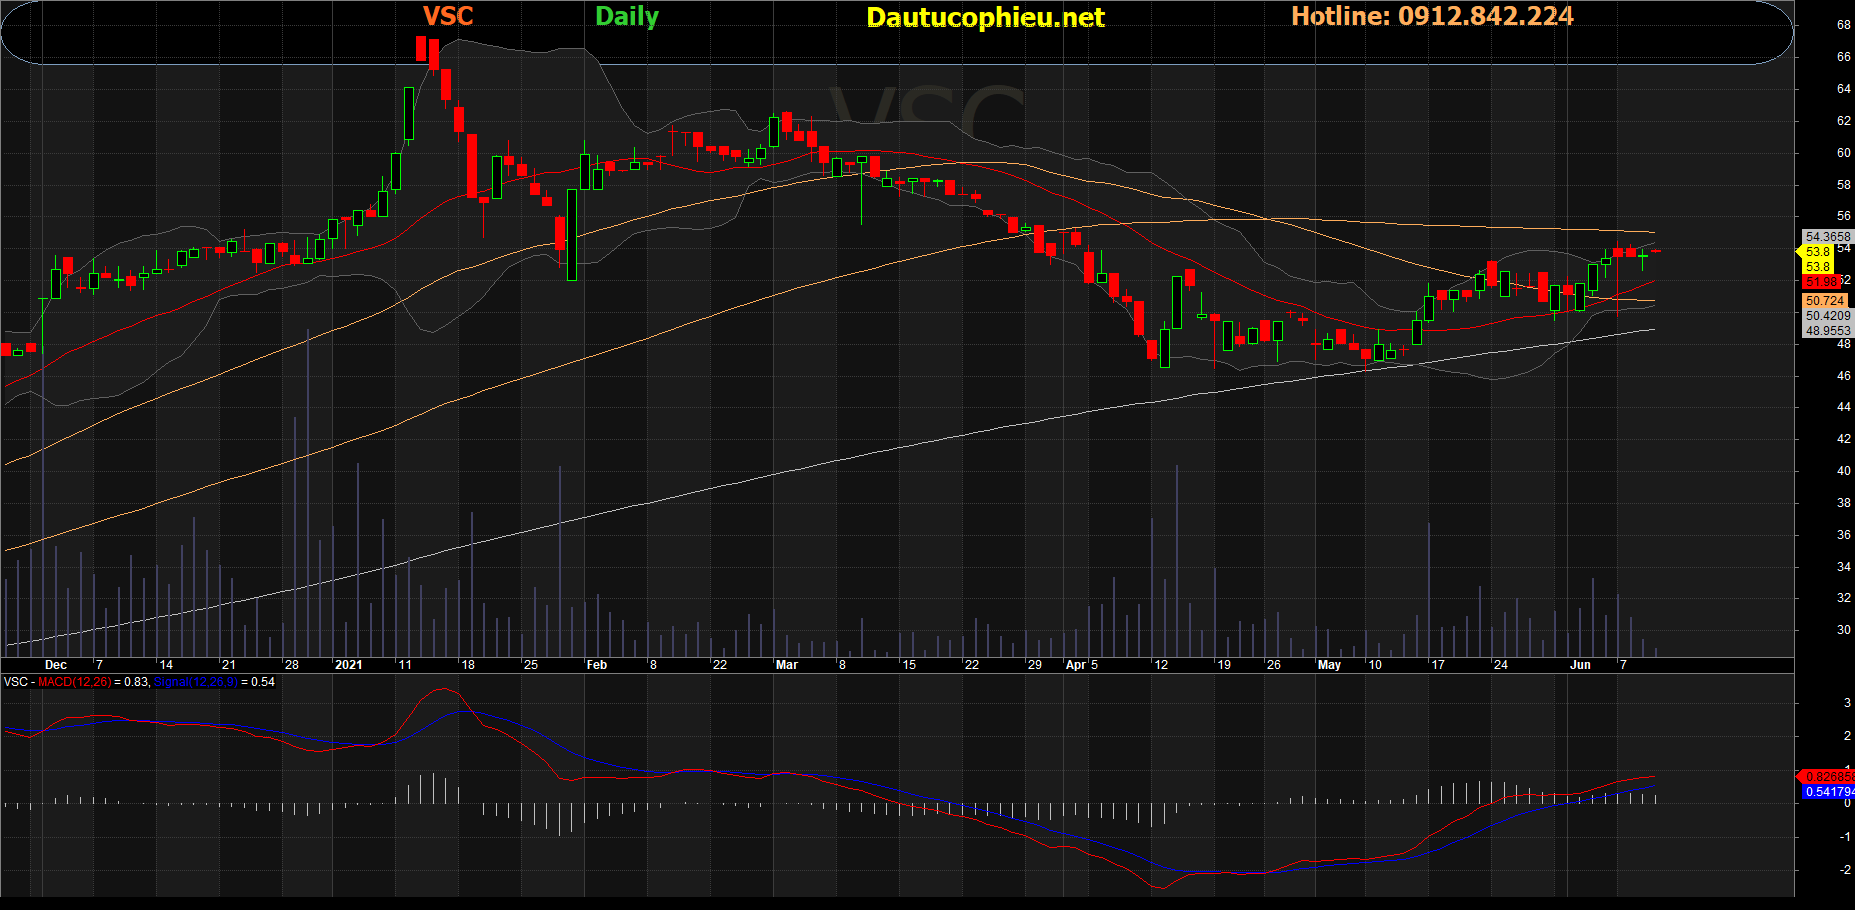Click the "May" date axis label
The height and width of the screenshot is (910, 1855).
tap(1330, 665)
